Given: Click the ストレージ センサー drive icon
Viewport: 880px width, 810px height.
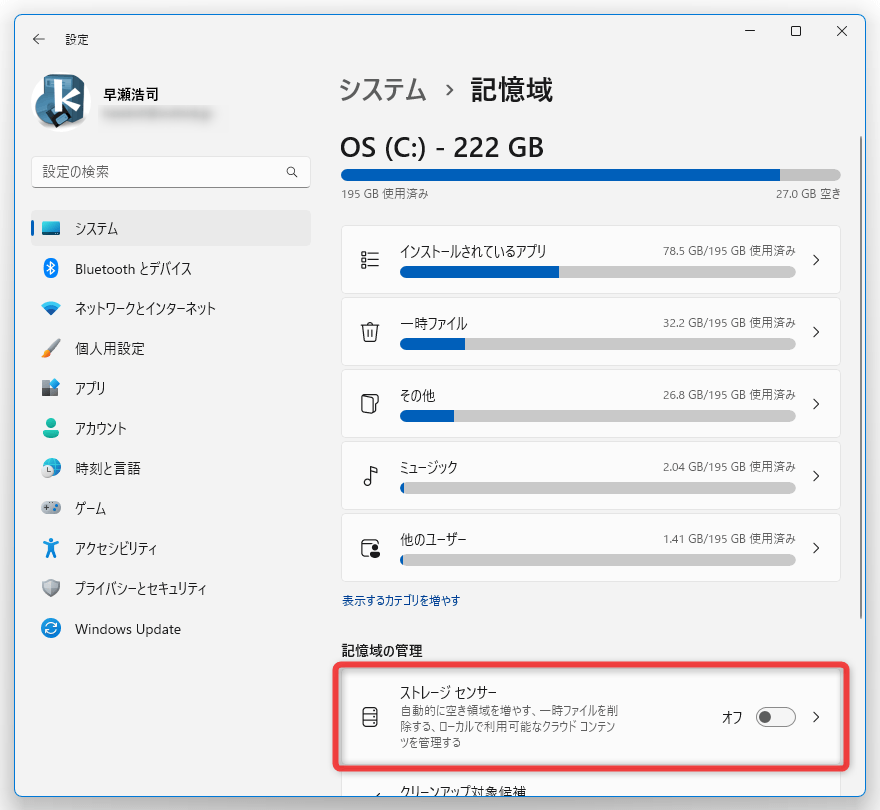Looking at the screenshot, I should [370, 717].
